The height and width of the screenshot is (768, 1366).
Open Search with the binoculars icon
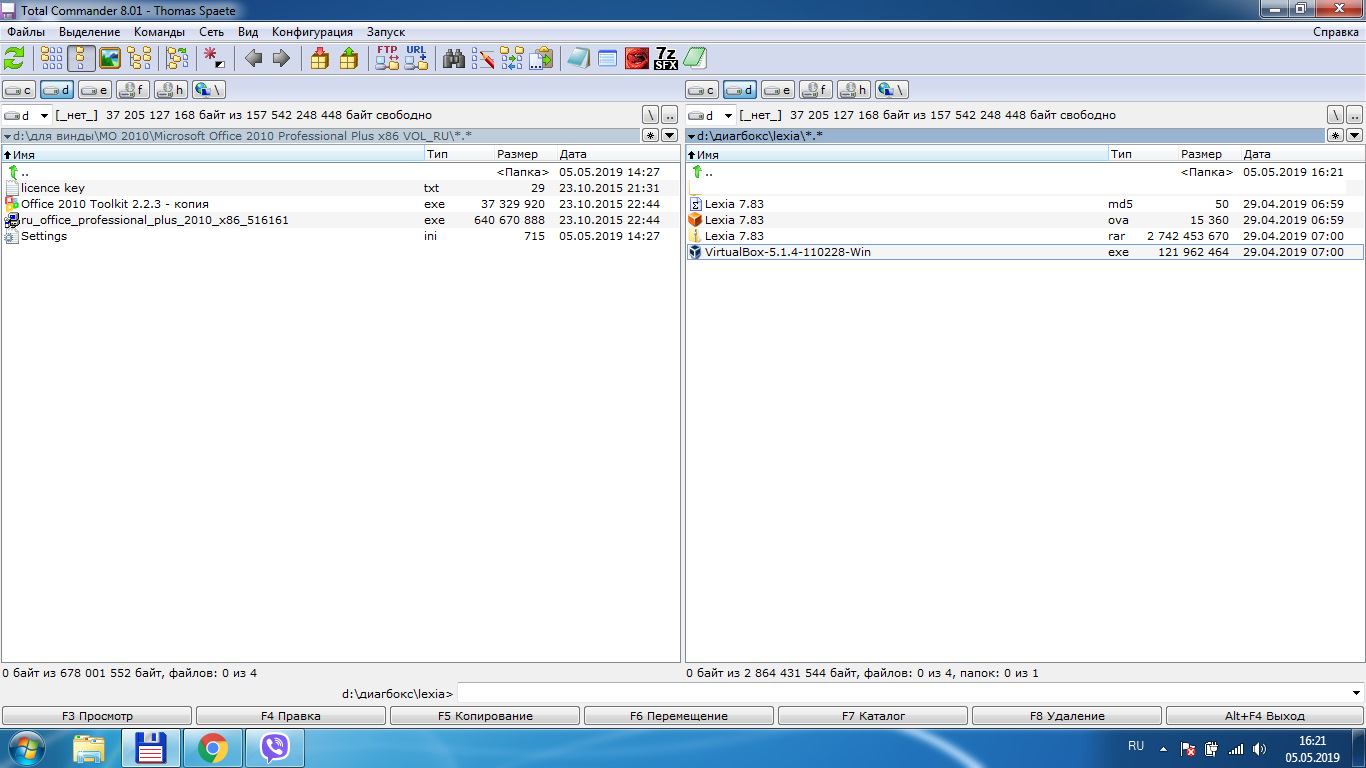[x=454, y=58]
